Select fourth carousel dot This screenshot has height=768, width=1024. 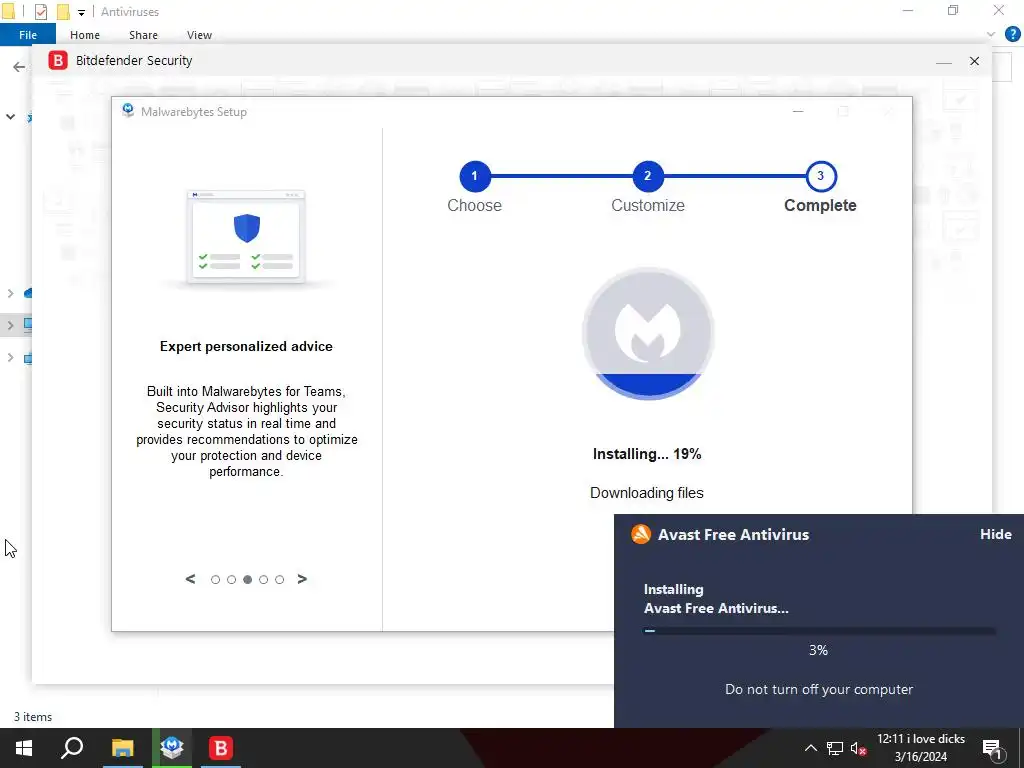tap(263, 580)
